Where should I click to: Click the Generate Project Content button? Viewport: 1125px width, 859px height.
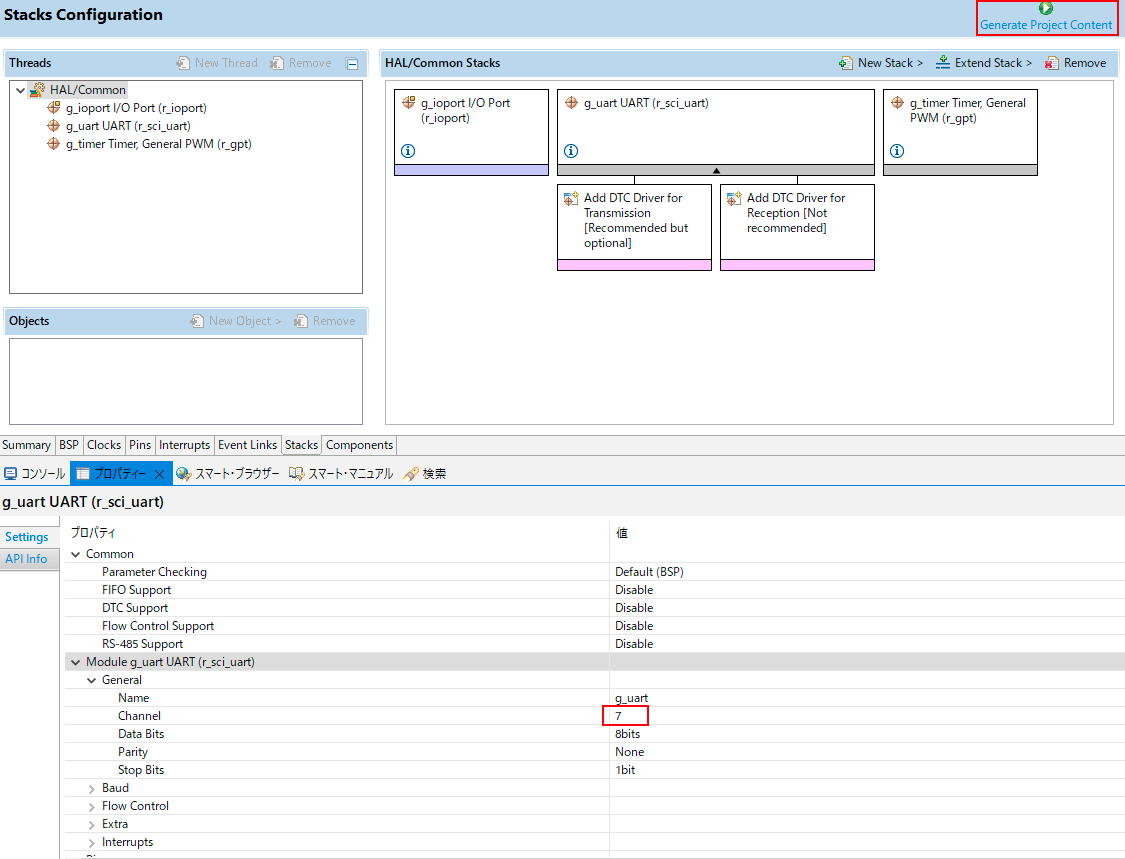[x=1045, y=18]
